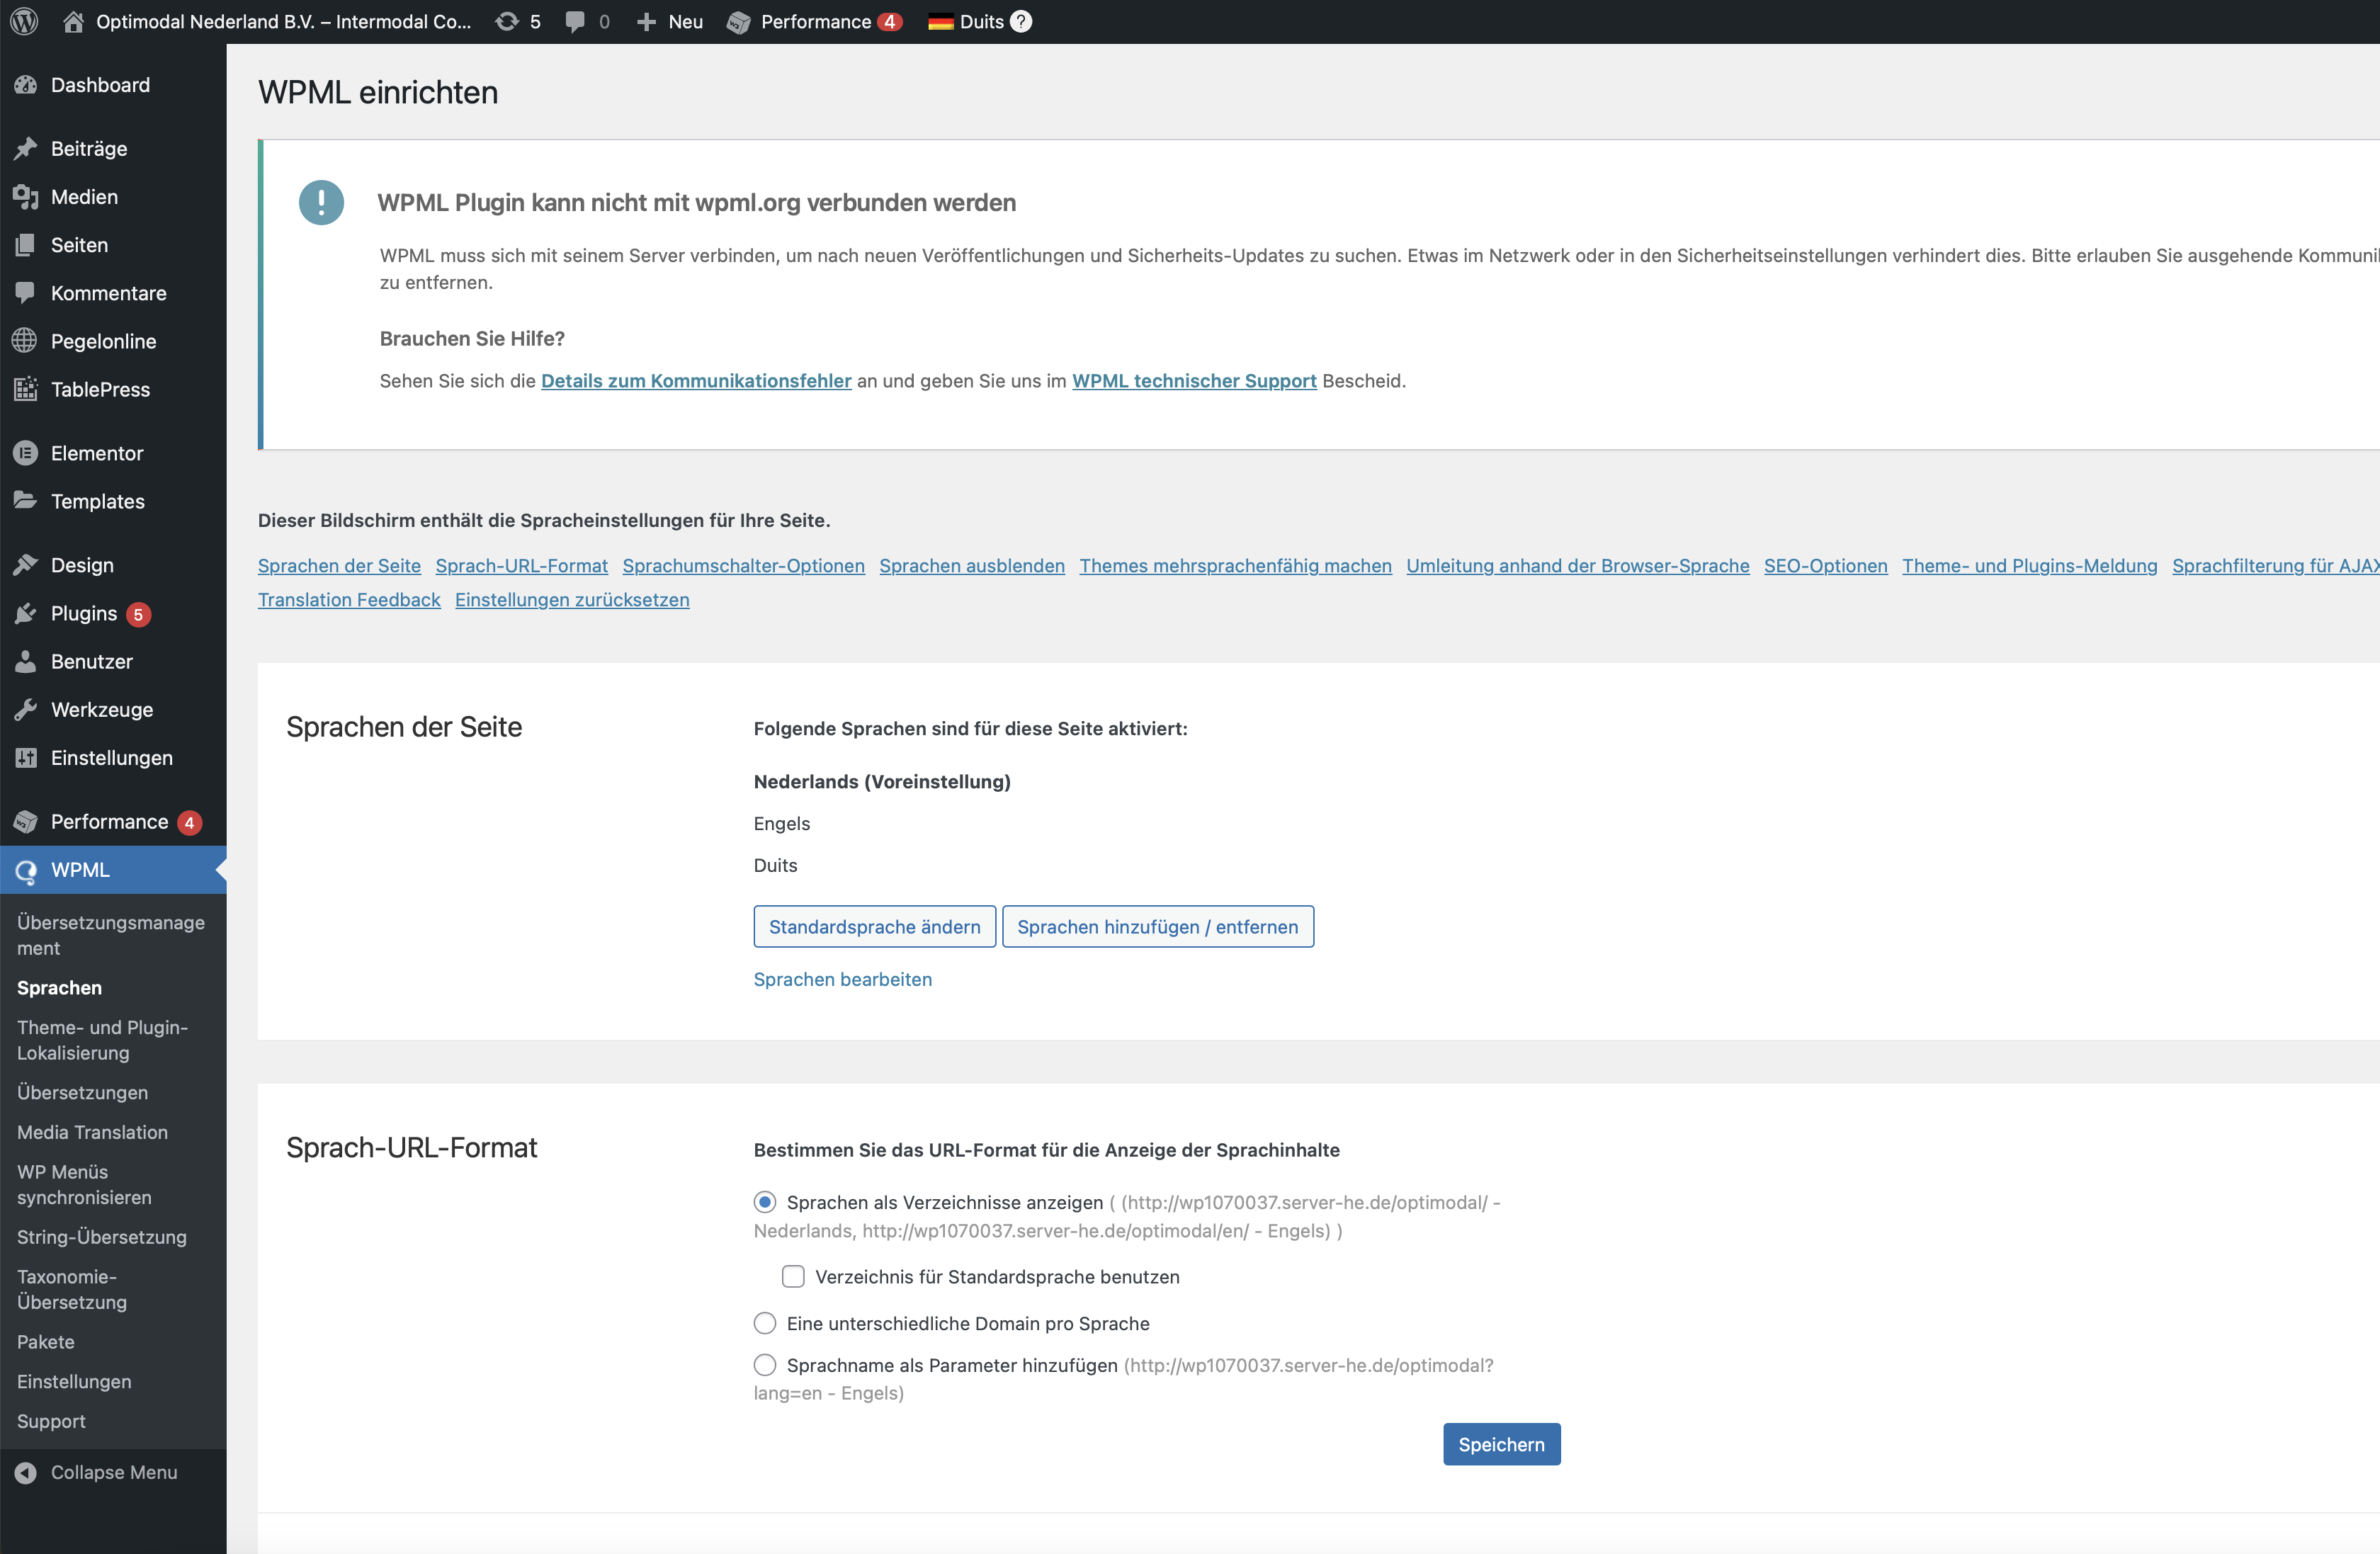Jump to Umleitung anhand der Browser-Sprache
2380x1554 pixels.
point(1577,565)
